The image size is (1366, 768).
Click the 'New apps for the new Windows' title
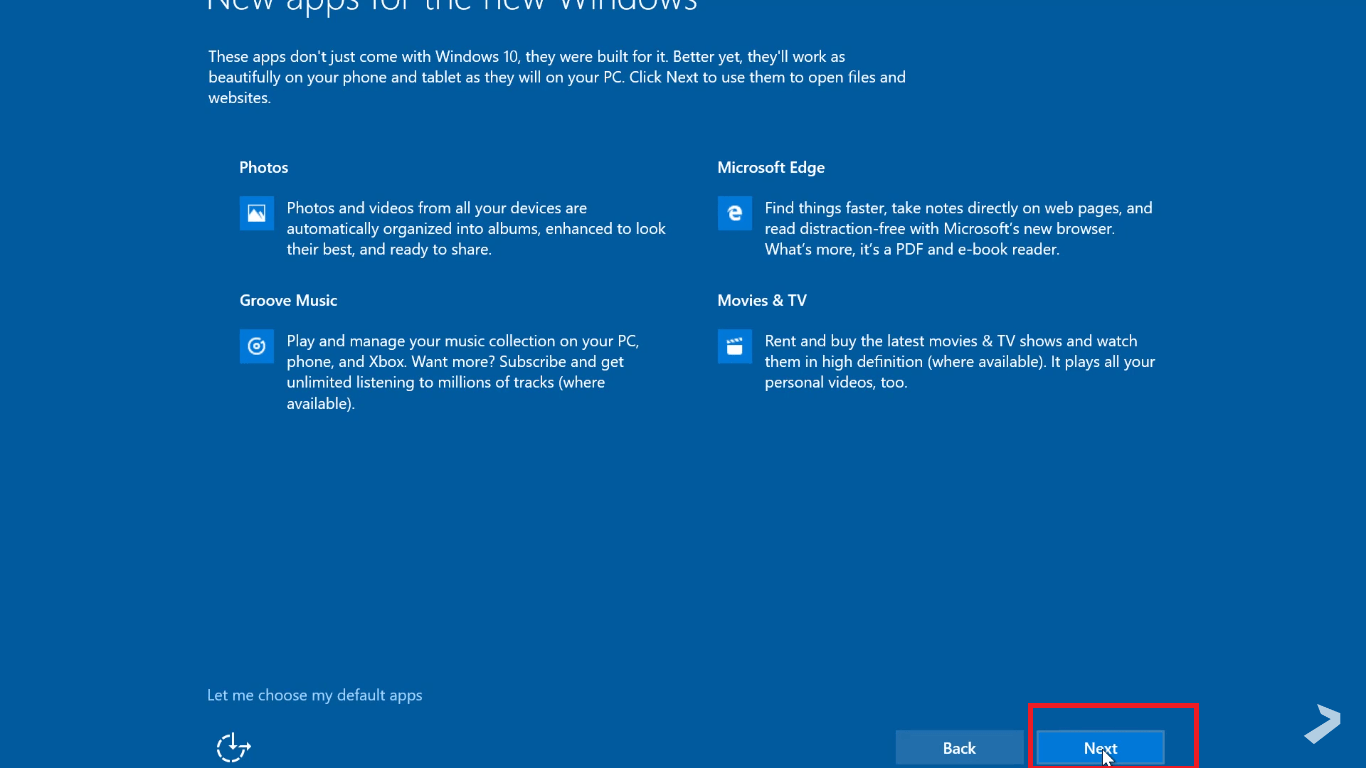[x=452, y=6]
